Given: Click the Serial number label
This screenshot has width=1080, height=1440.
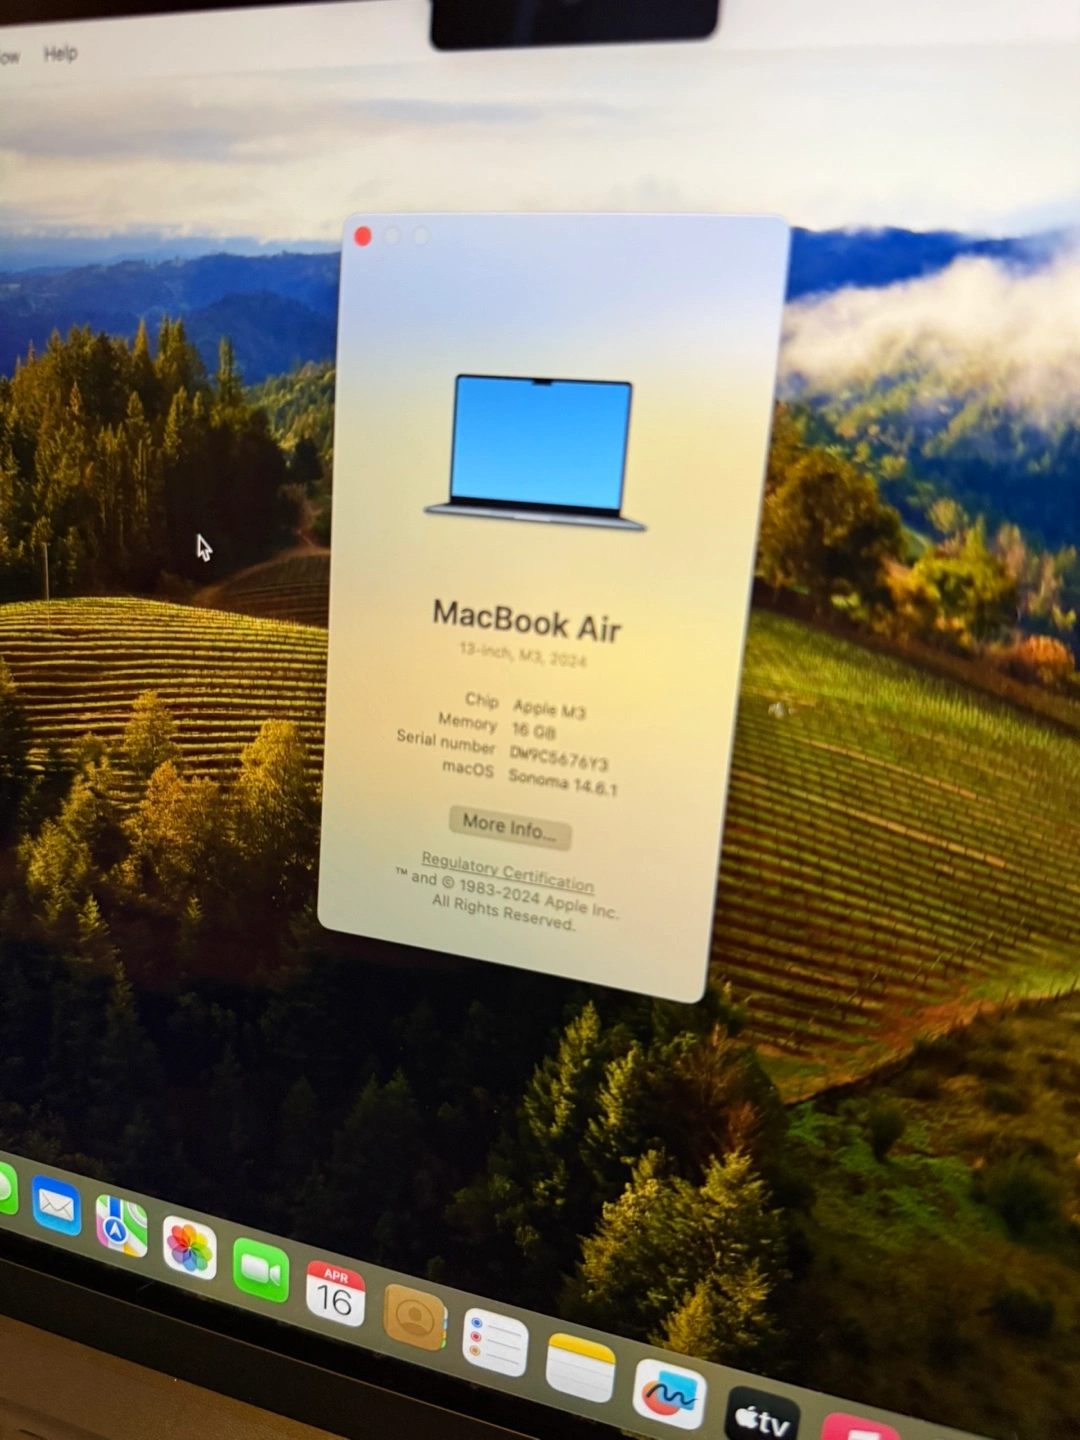Looking at the screenshot, I should (x=446, y=741).
